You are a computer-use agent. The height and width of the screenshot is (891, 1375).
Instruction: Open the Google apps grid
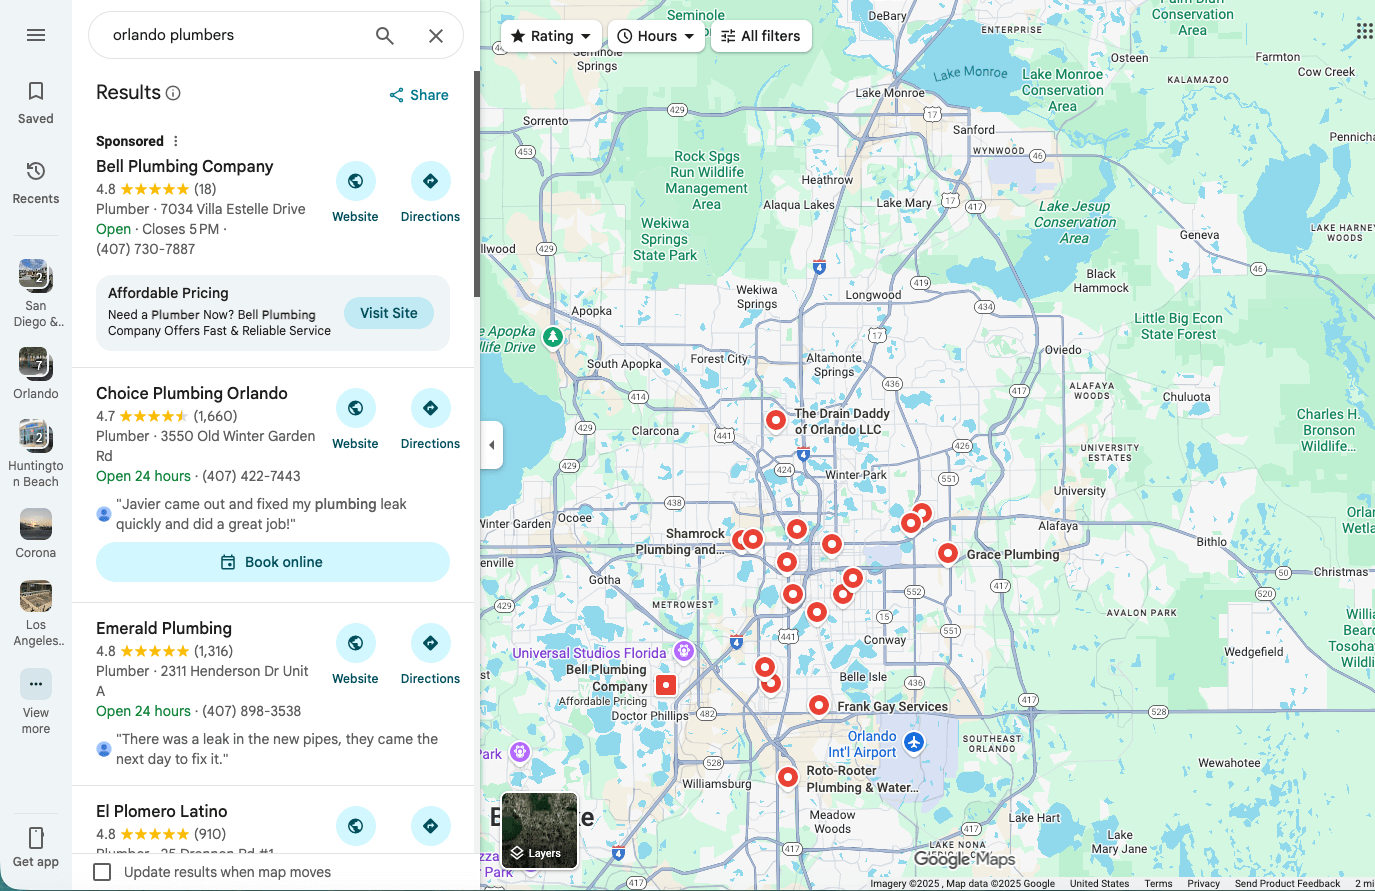tap(1364, 30)
